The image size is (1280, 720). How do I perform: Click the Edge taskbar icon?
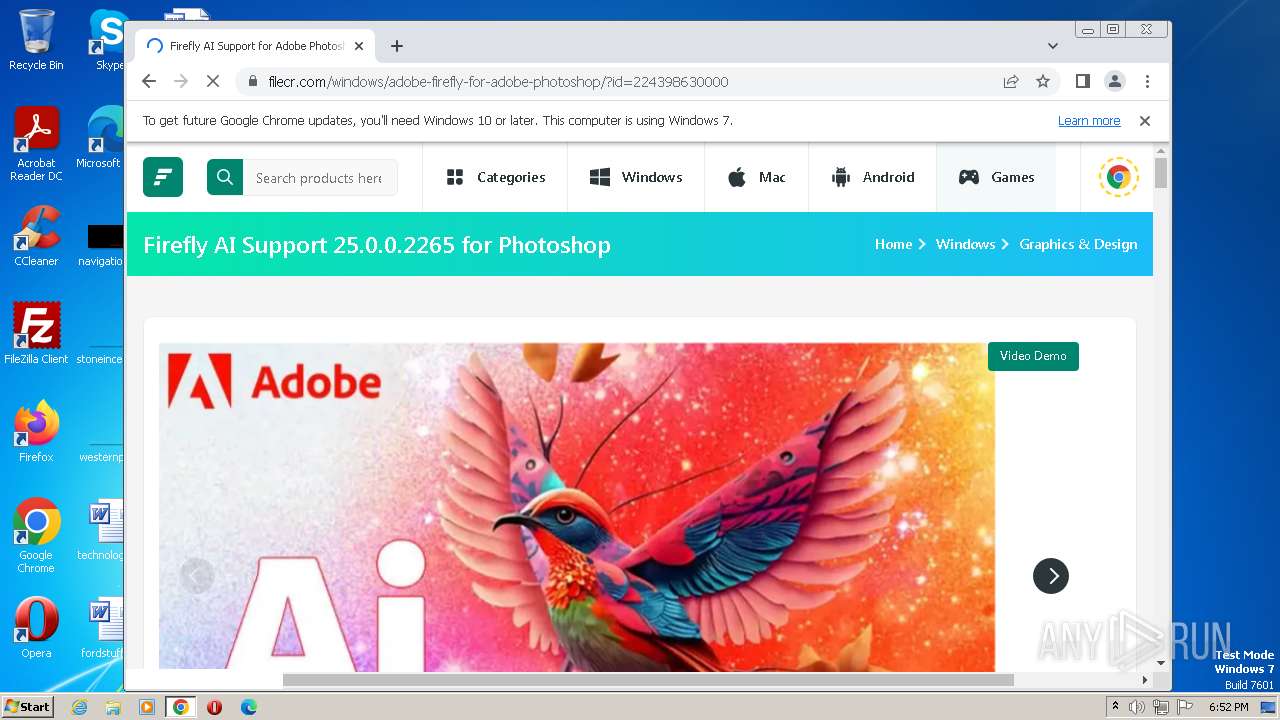[248, 707]
